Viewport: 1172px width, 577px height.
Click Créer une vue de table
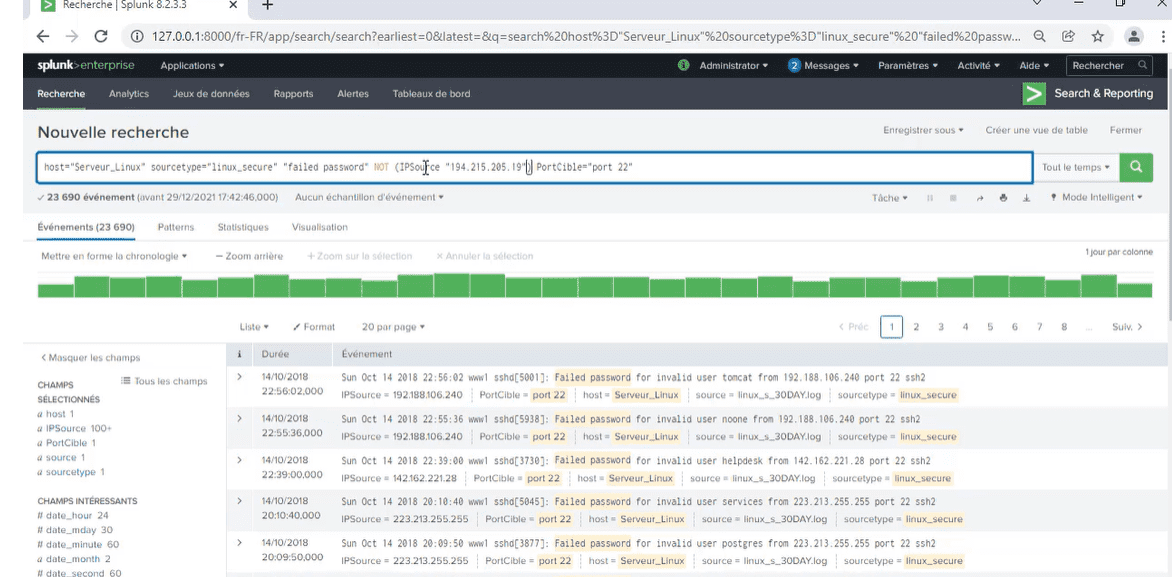(x=1037, y=130)
